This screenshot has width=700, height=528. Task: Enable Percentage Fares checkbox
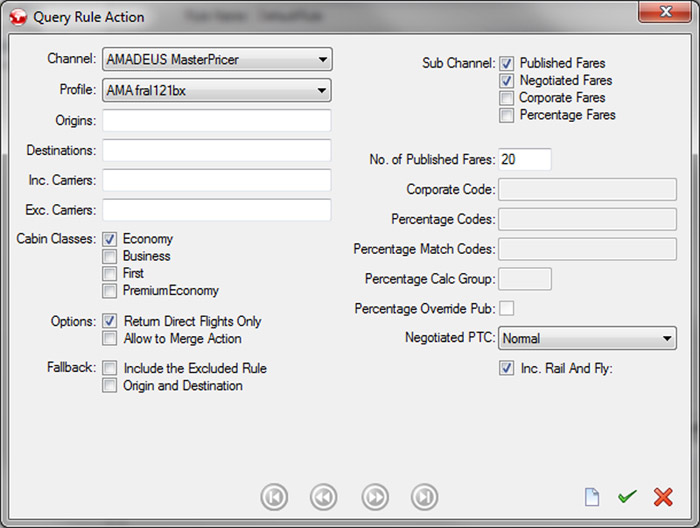click(506, 115)
